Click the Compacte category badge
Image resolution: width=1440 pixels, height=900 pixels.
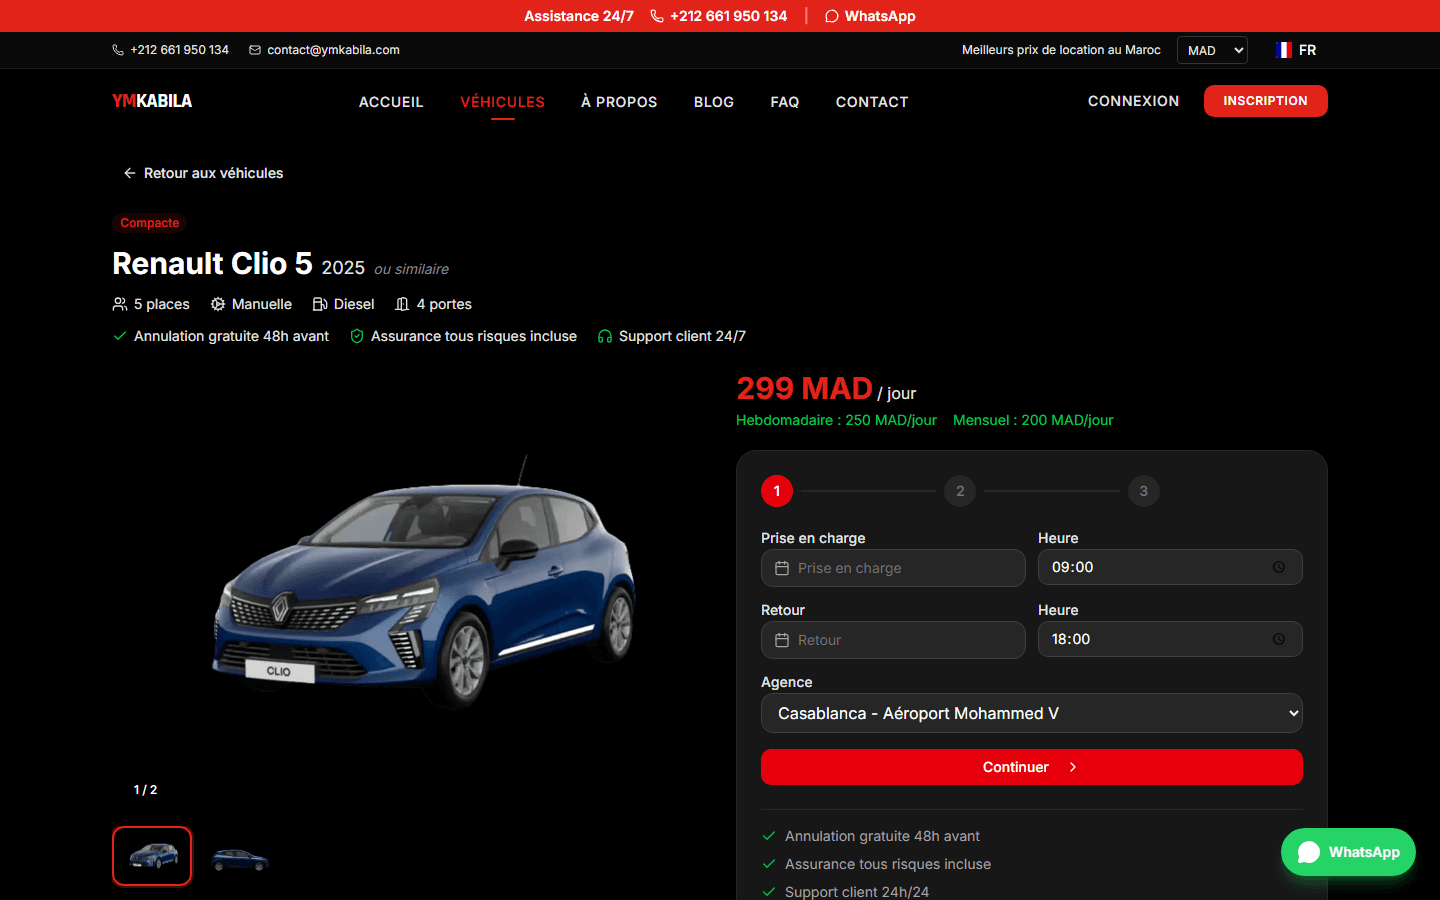point(150,223)
